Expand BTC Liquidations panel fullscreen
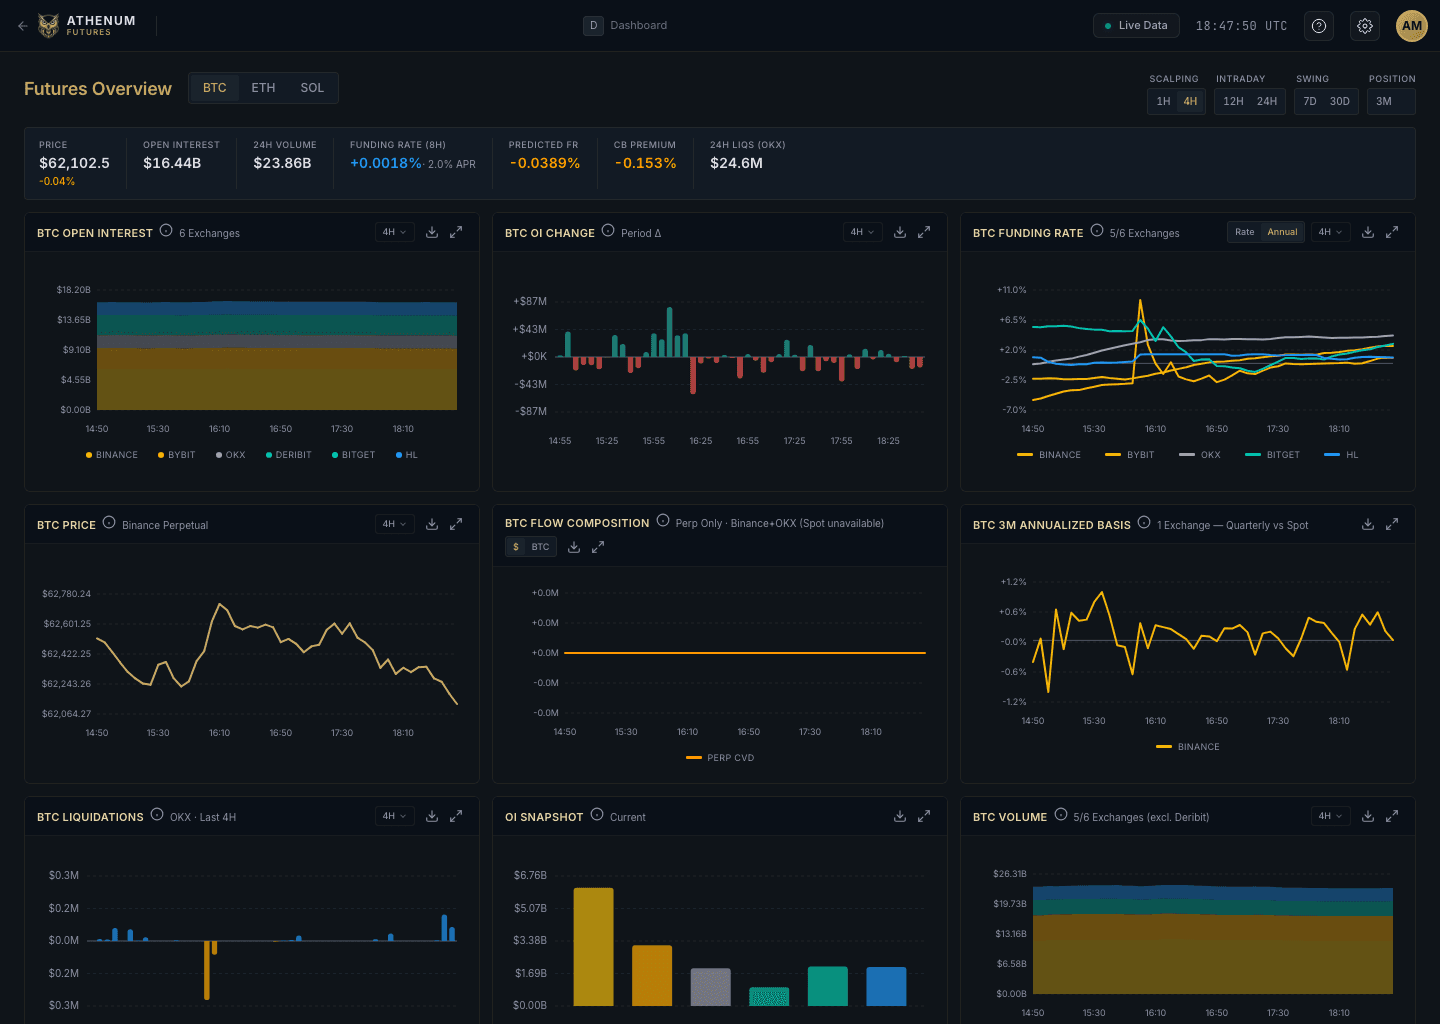This screenshot has height=1024, width=1440. pos(456,816)
